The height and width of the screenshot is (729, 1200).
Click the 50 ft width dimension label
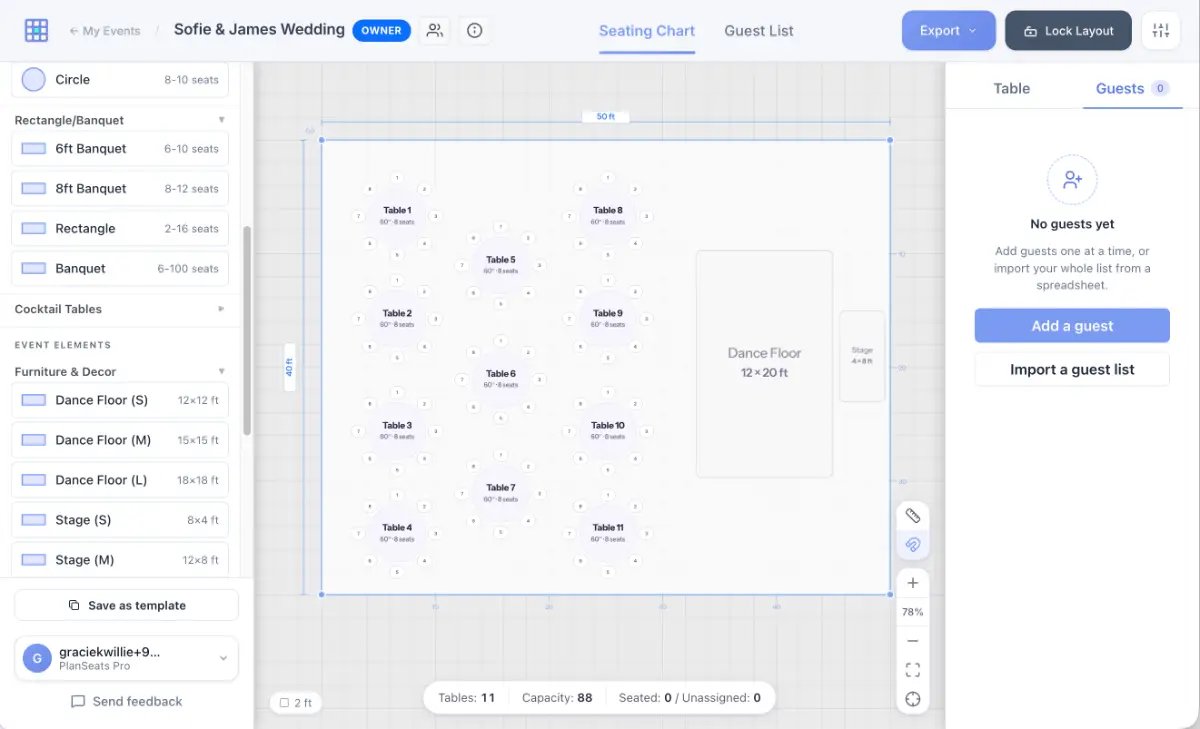(x=606, y=117)
